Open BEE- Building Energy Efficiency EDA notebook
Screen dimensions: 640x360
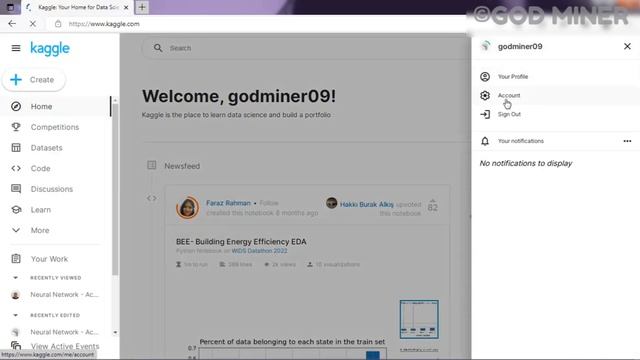click(241, 242)
